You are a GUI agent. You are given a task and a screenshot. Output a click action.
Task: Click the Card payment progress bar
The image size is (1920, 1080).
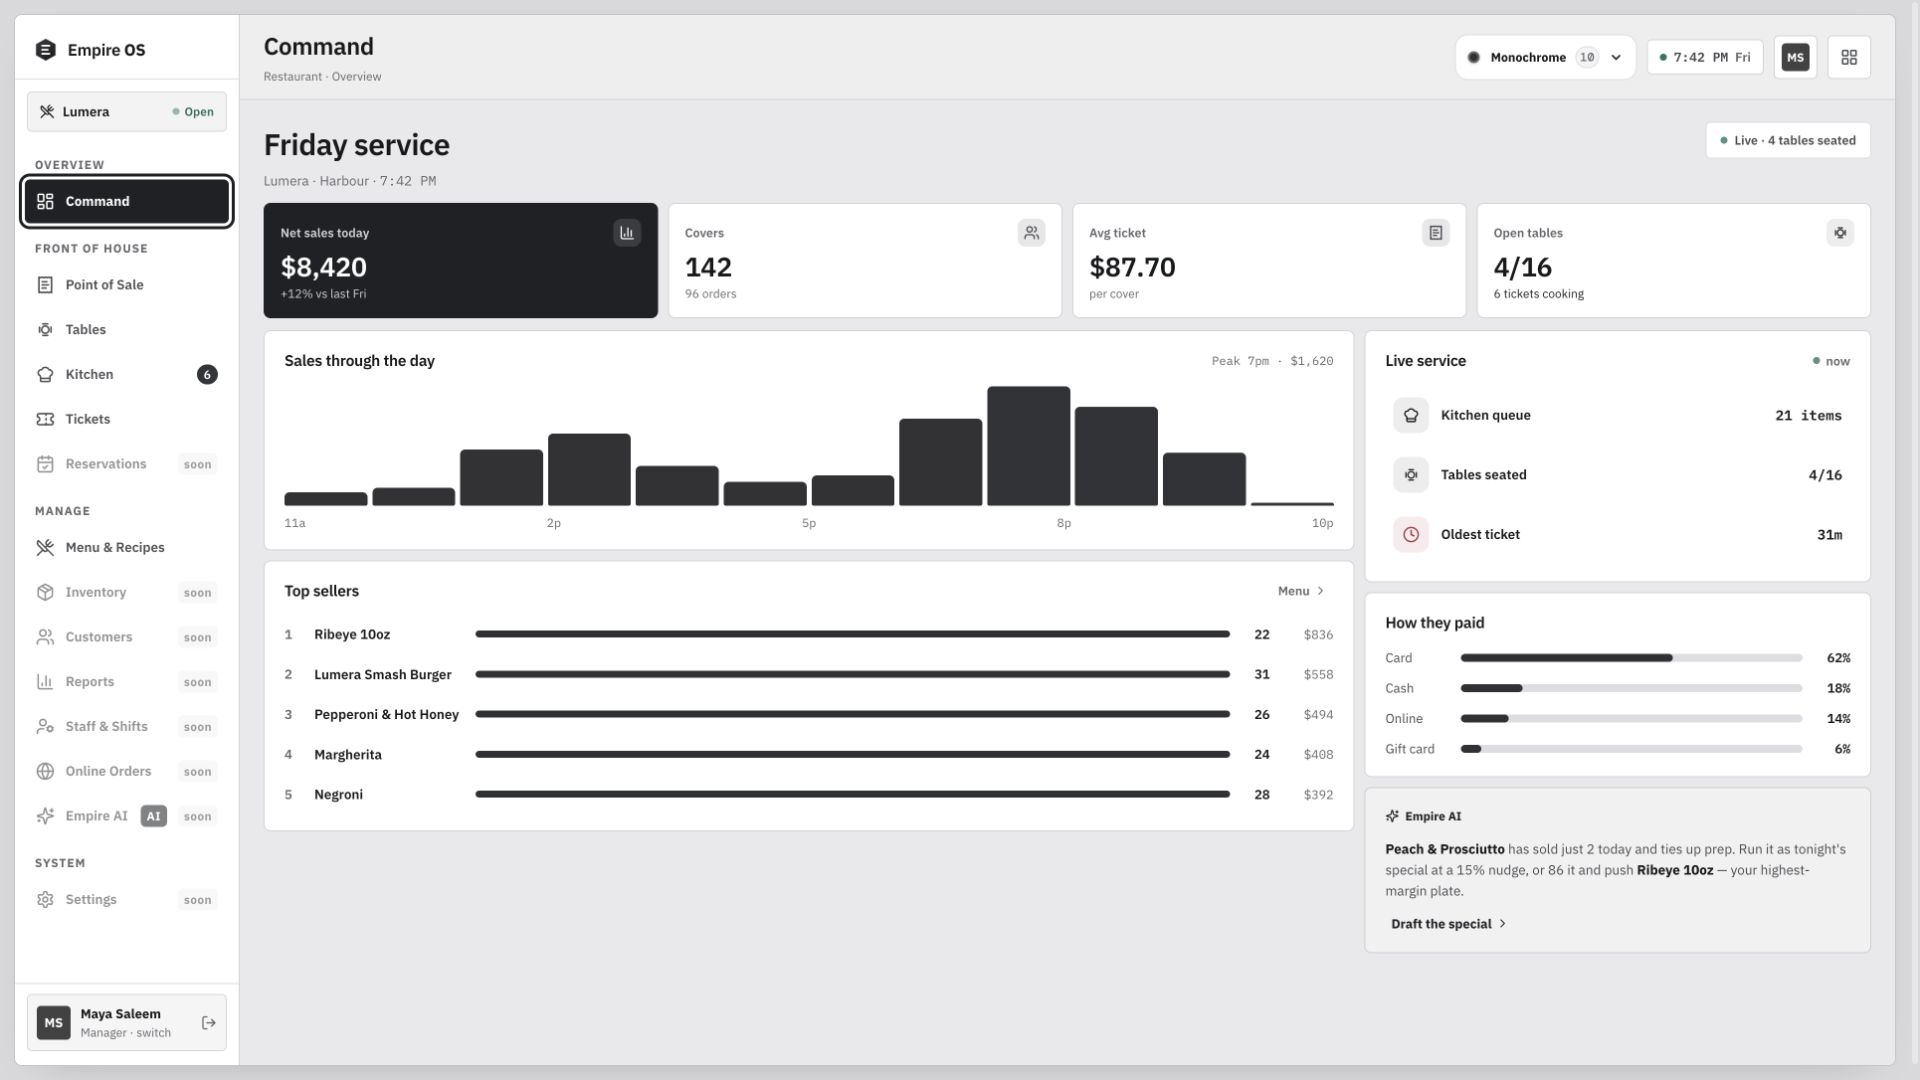coord(1631,658)
